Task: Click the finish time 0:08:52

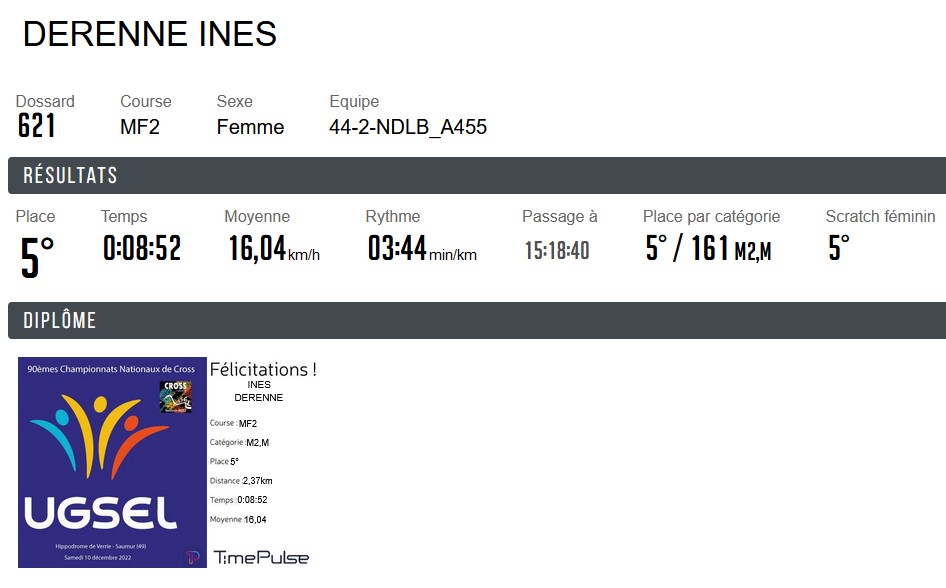Action: pyautogui.click(x=142, y=248)
